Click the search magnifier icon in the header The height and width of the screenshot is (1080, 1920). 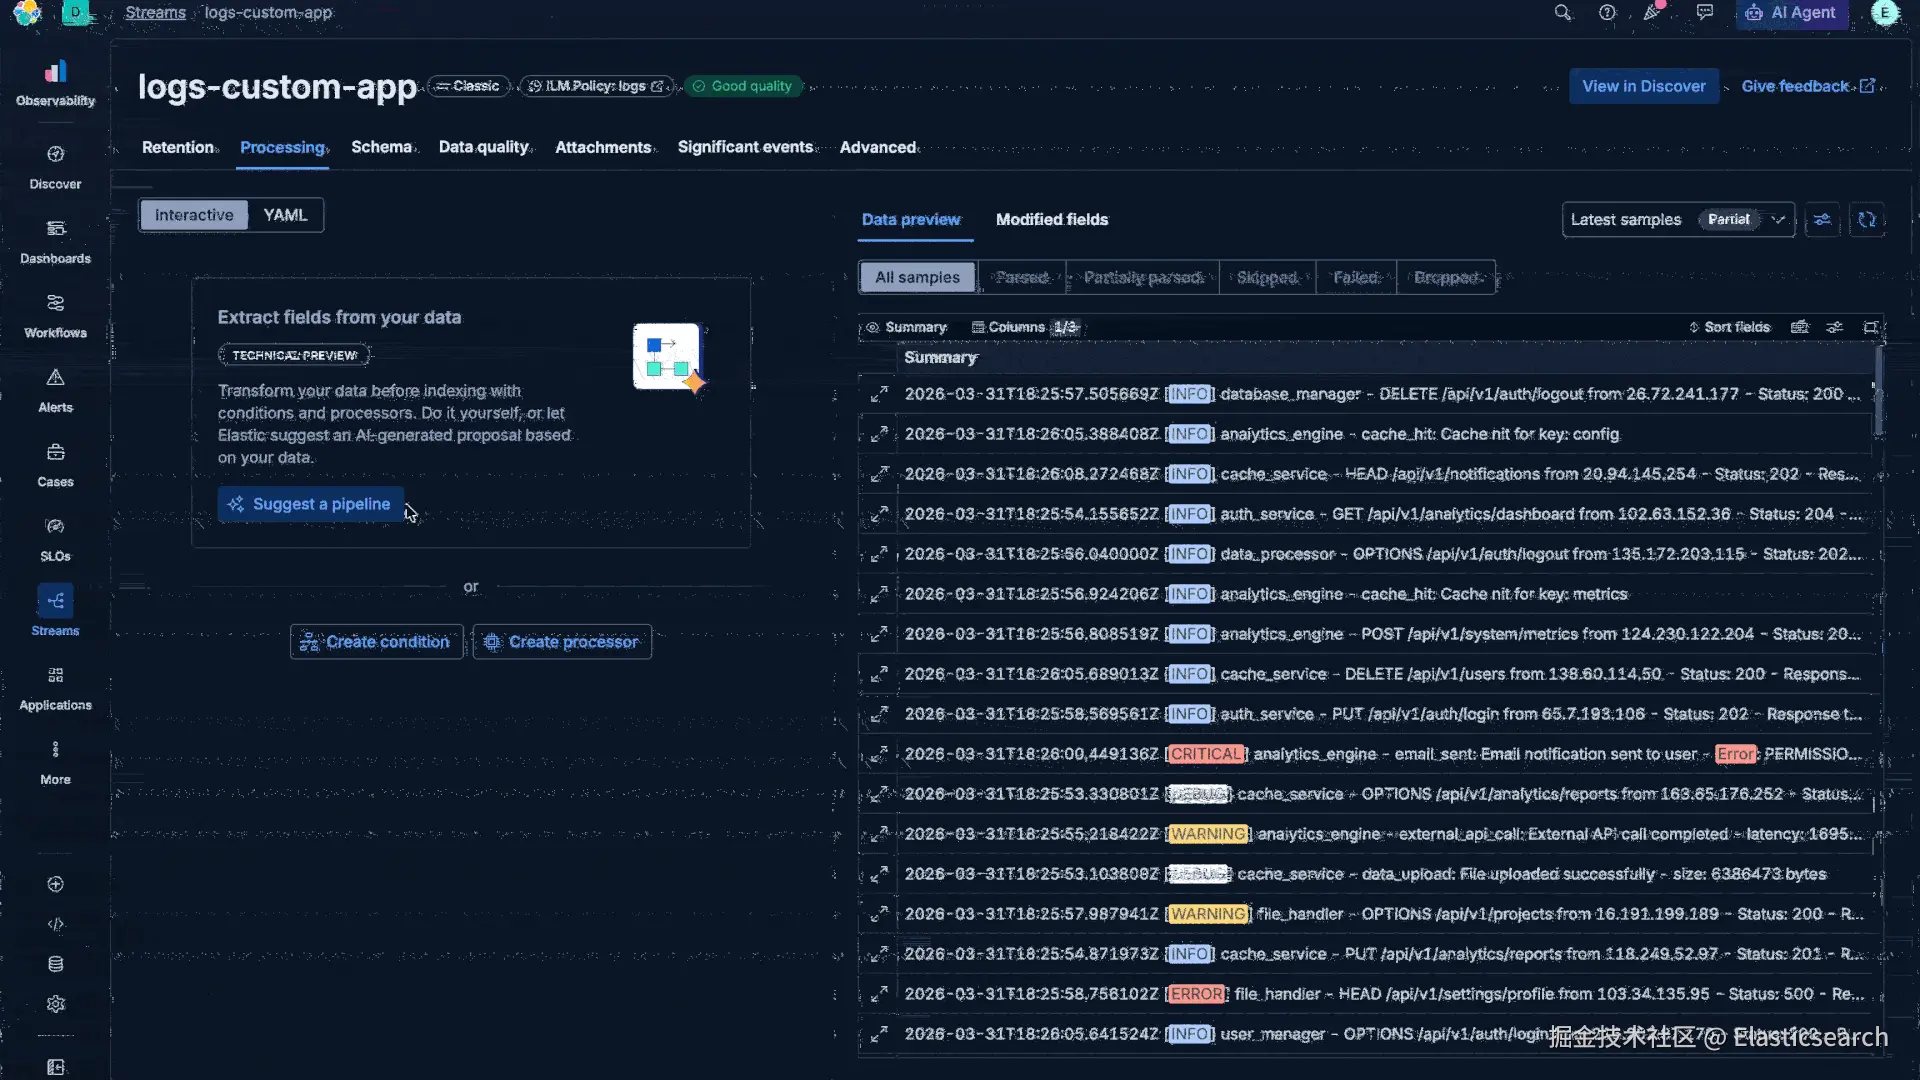click(x=1562, y=13)
